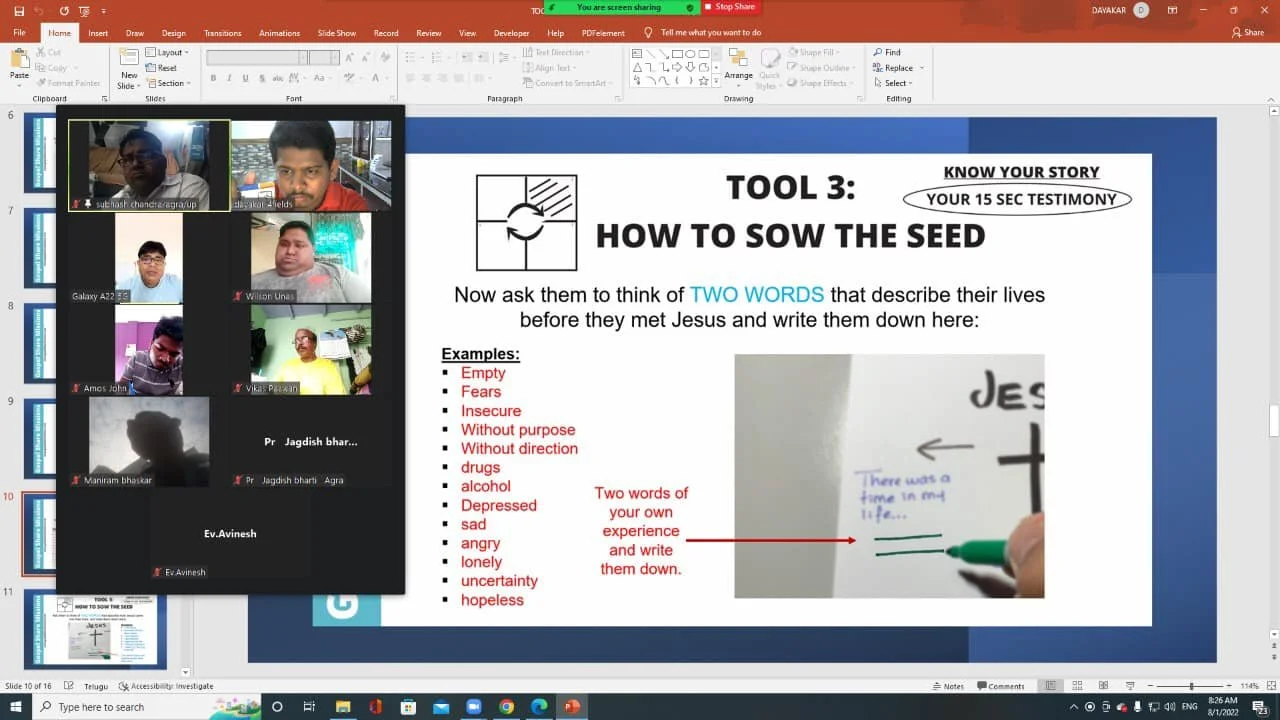The height and width of the screenshot is (720, 1280).
Task: Expand the Section dropdown
Action: pos(167,83)
